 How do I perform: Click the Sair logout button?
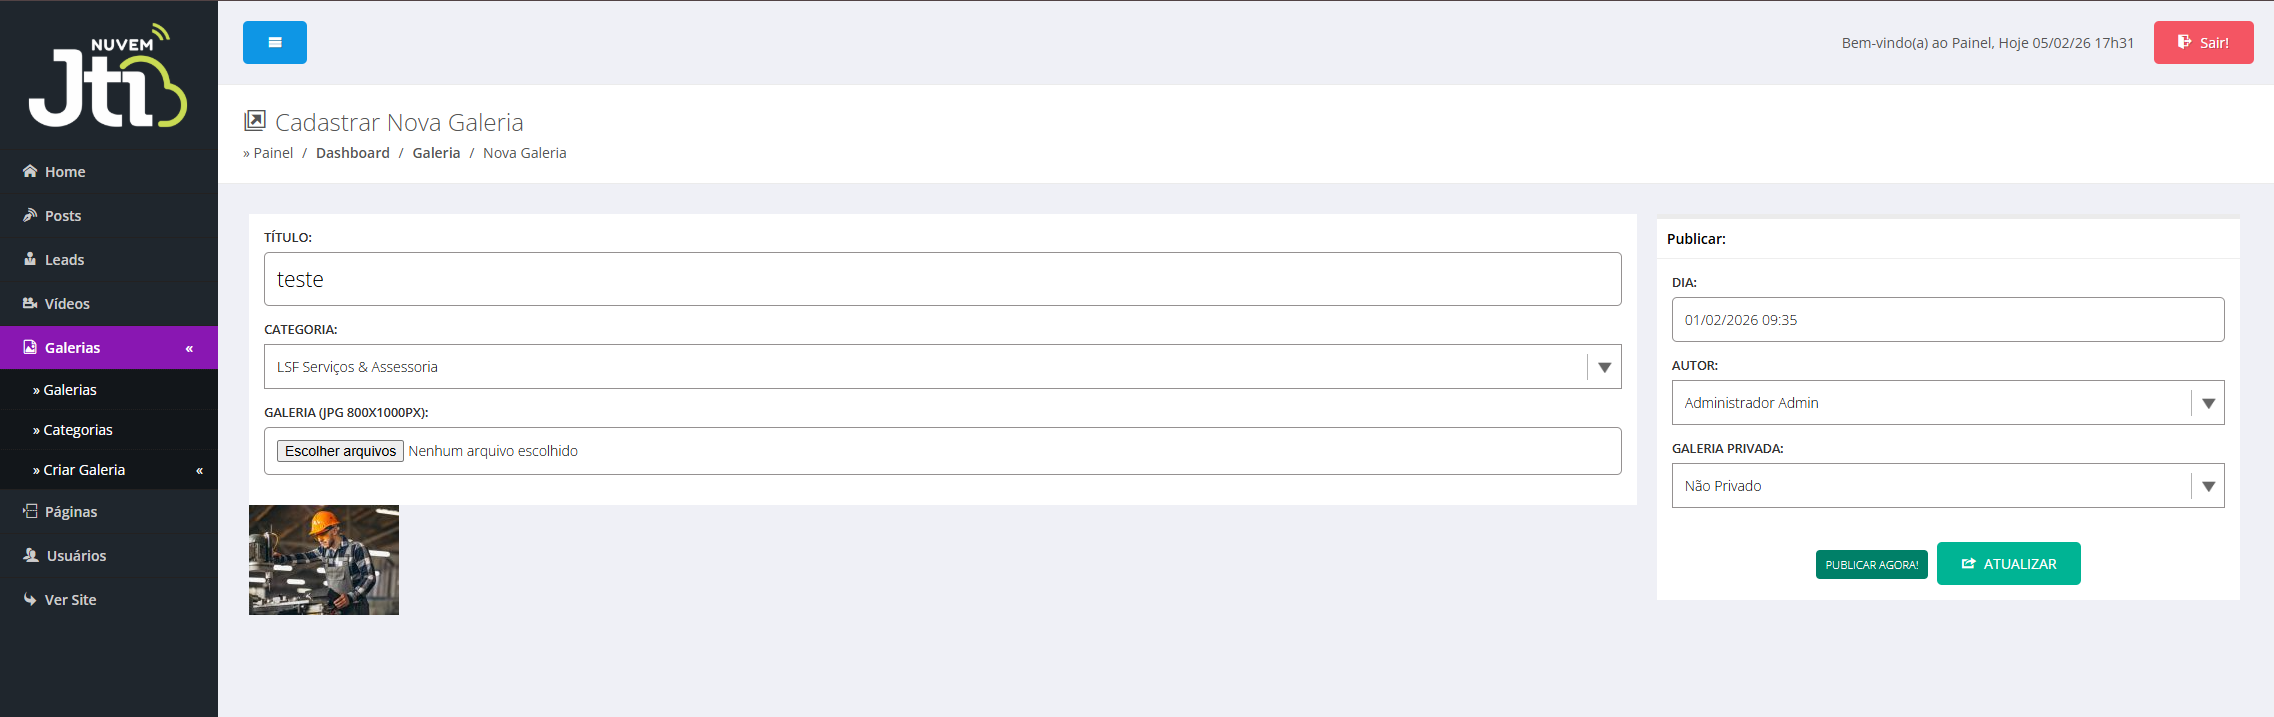coord(2203,43)
